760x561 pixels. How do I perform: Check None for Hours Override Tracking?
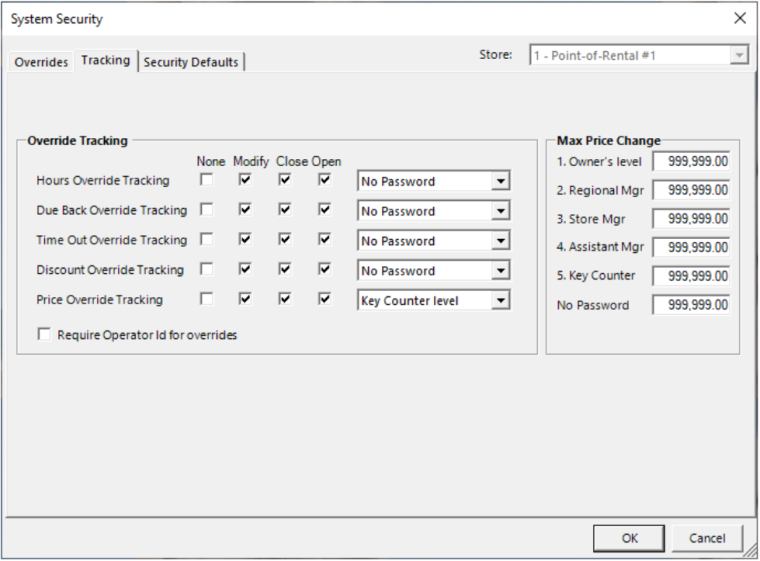(206, 180)
